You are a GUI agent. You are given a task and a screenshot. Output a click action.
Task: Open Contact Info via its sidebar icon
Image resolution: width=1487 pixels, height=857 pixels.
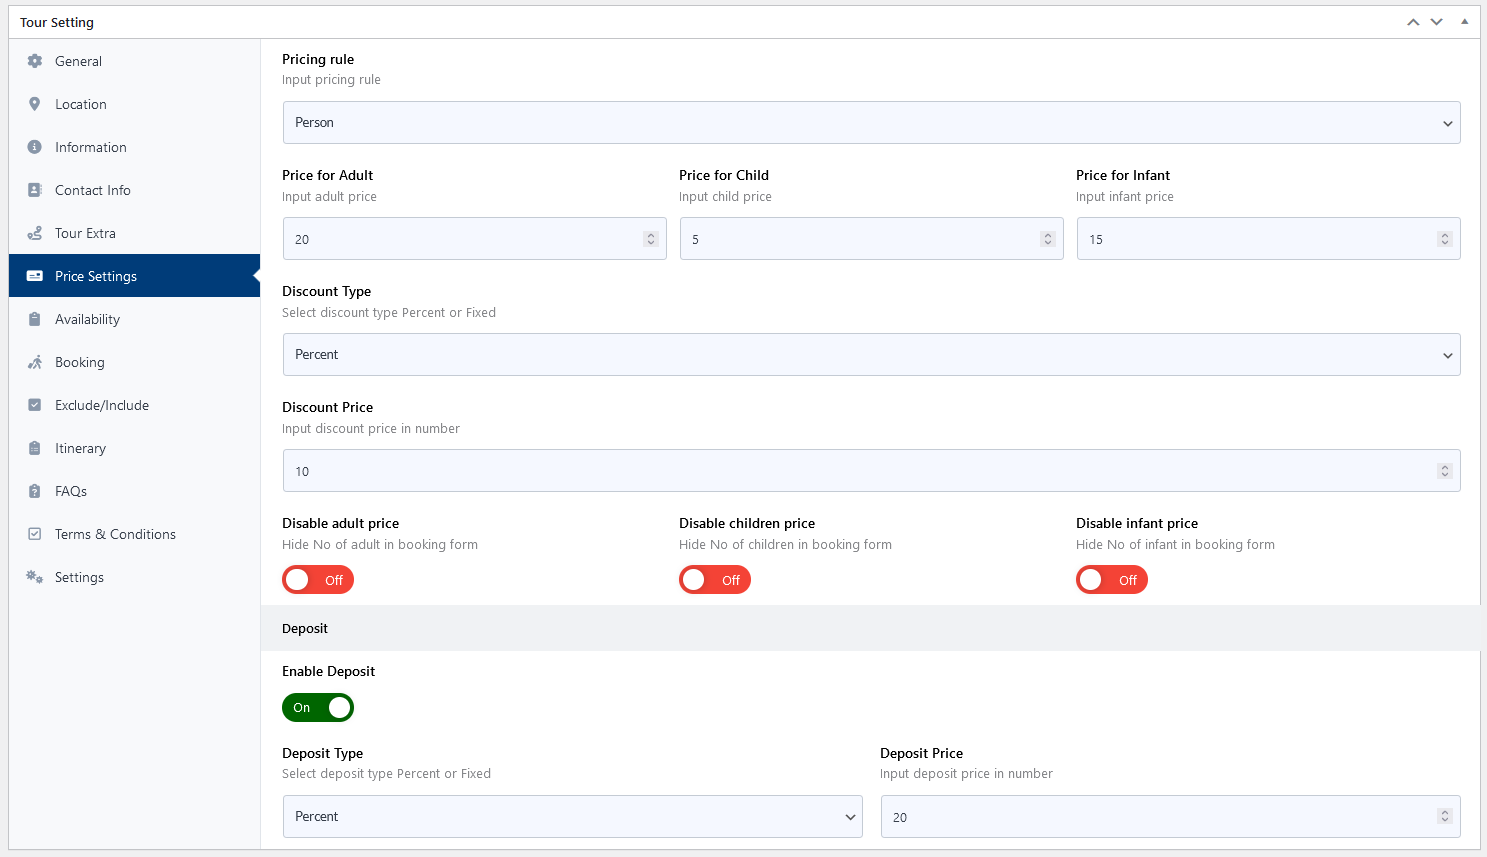(x=36, y=190)
